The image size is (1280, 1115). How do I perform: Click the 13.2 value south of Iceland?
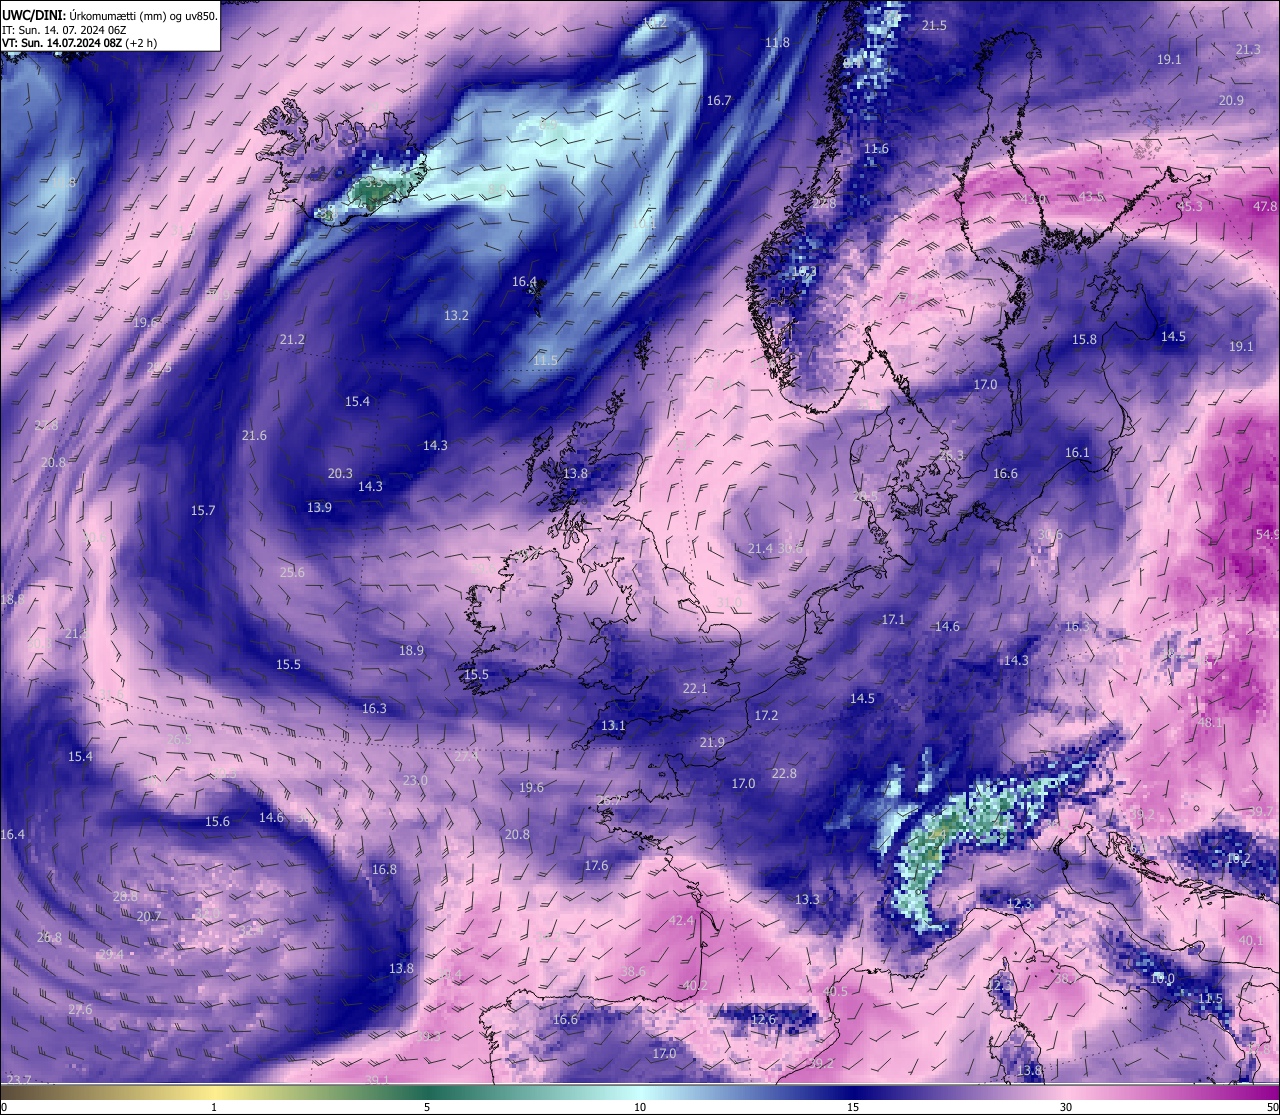(456, 315)
